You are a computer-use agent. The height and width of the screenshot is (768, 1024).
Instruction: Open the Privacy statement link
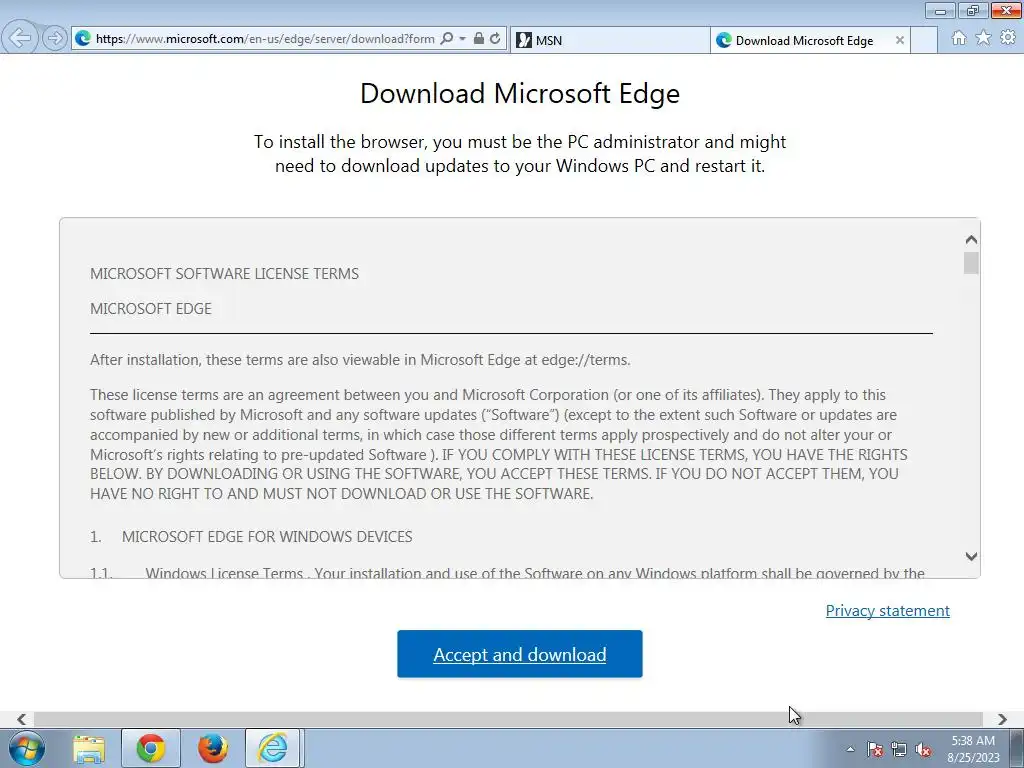[x=888, y=611]
